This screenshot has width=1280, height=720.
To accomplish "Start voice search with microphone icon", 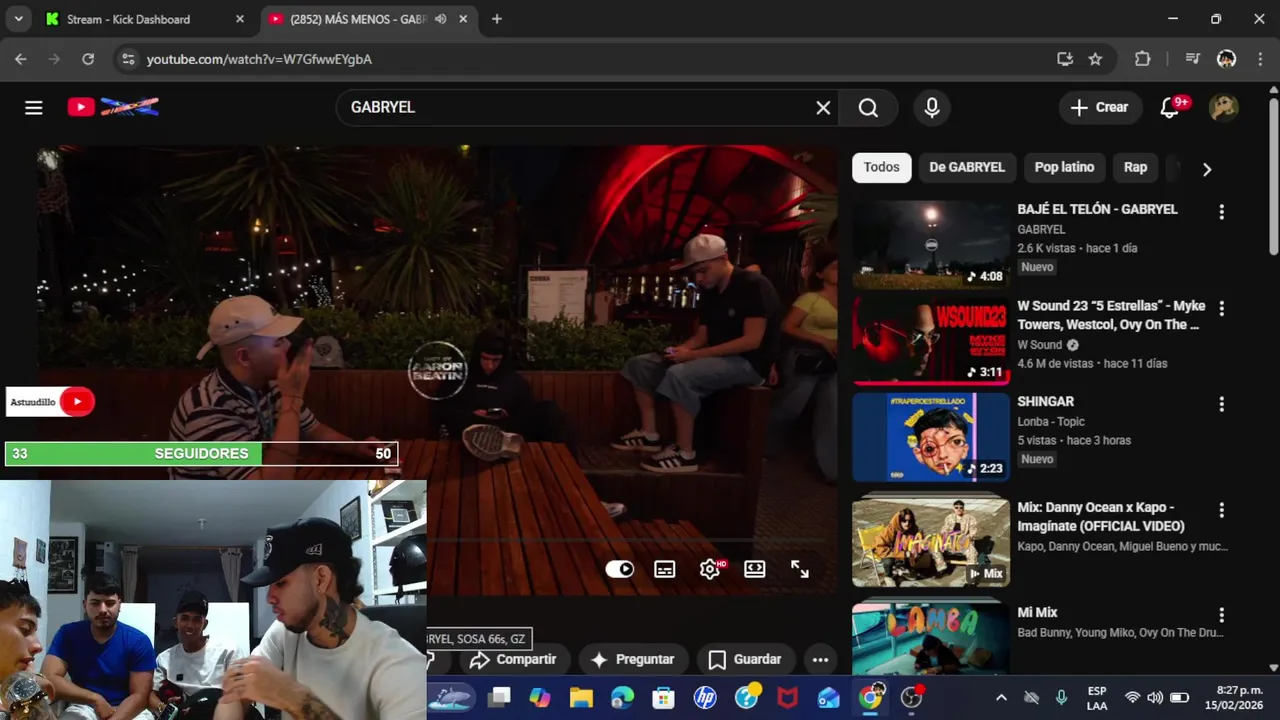I will tap(932, 108).
